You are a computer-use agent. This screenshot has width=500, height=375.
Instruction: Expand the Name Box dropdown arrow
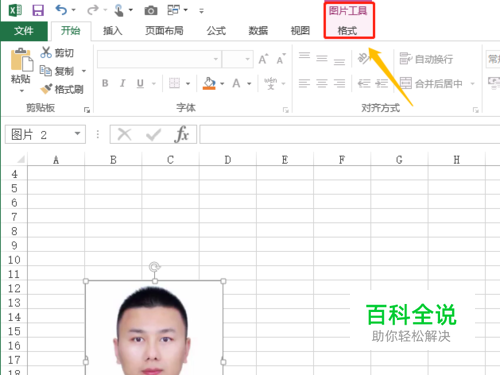click(x=78, y=134)
